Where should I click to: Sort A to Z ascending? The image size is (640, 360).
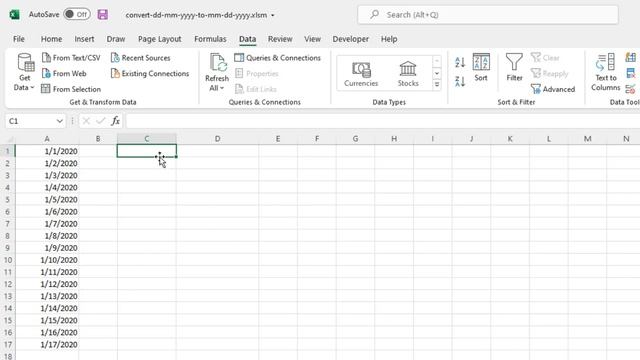click(460, 62)
